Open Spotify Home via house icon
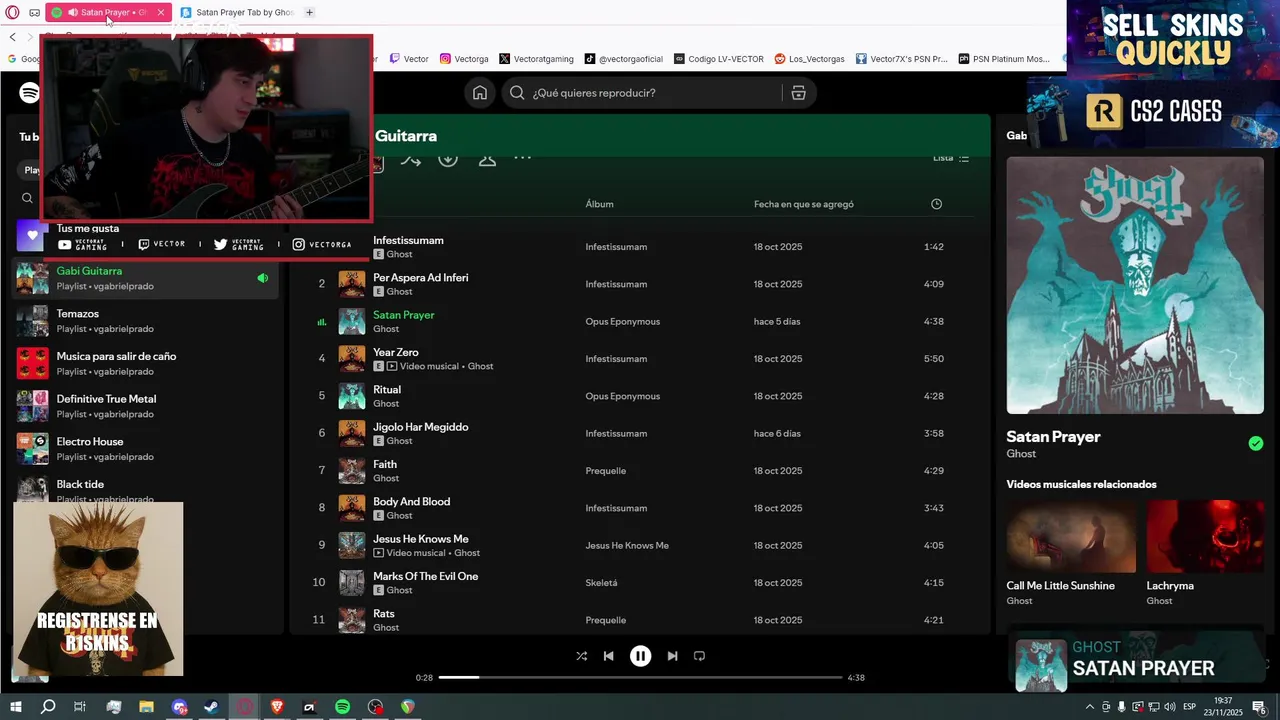 480,93
